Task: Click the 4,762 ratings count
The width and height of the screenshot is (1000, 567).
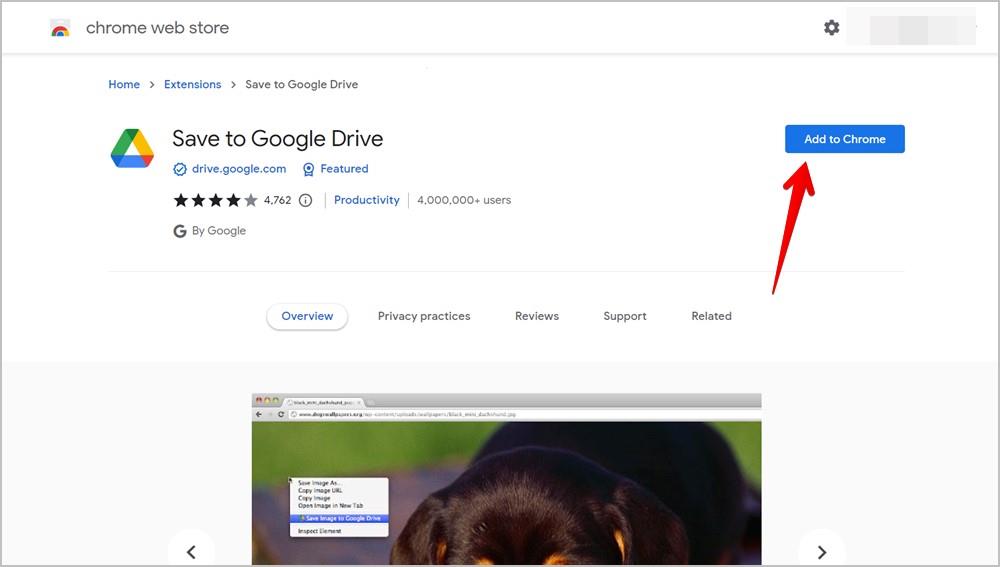Action: (x=277, y=200)
